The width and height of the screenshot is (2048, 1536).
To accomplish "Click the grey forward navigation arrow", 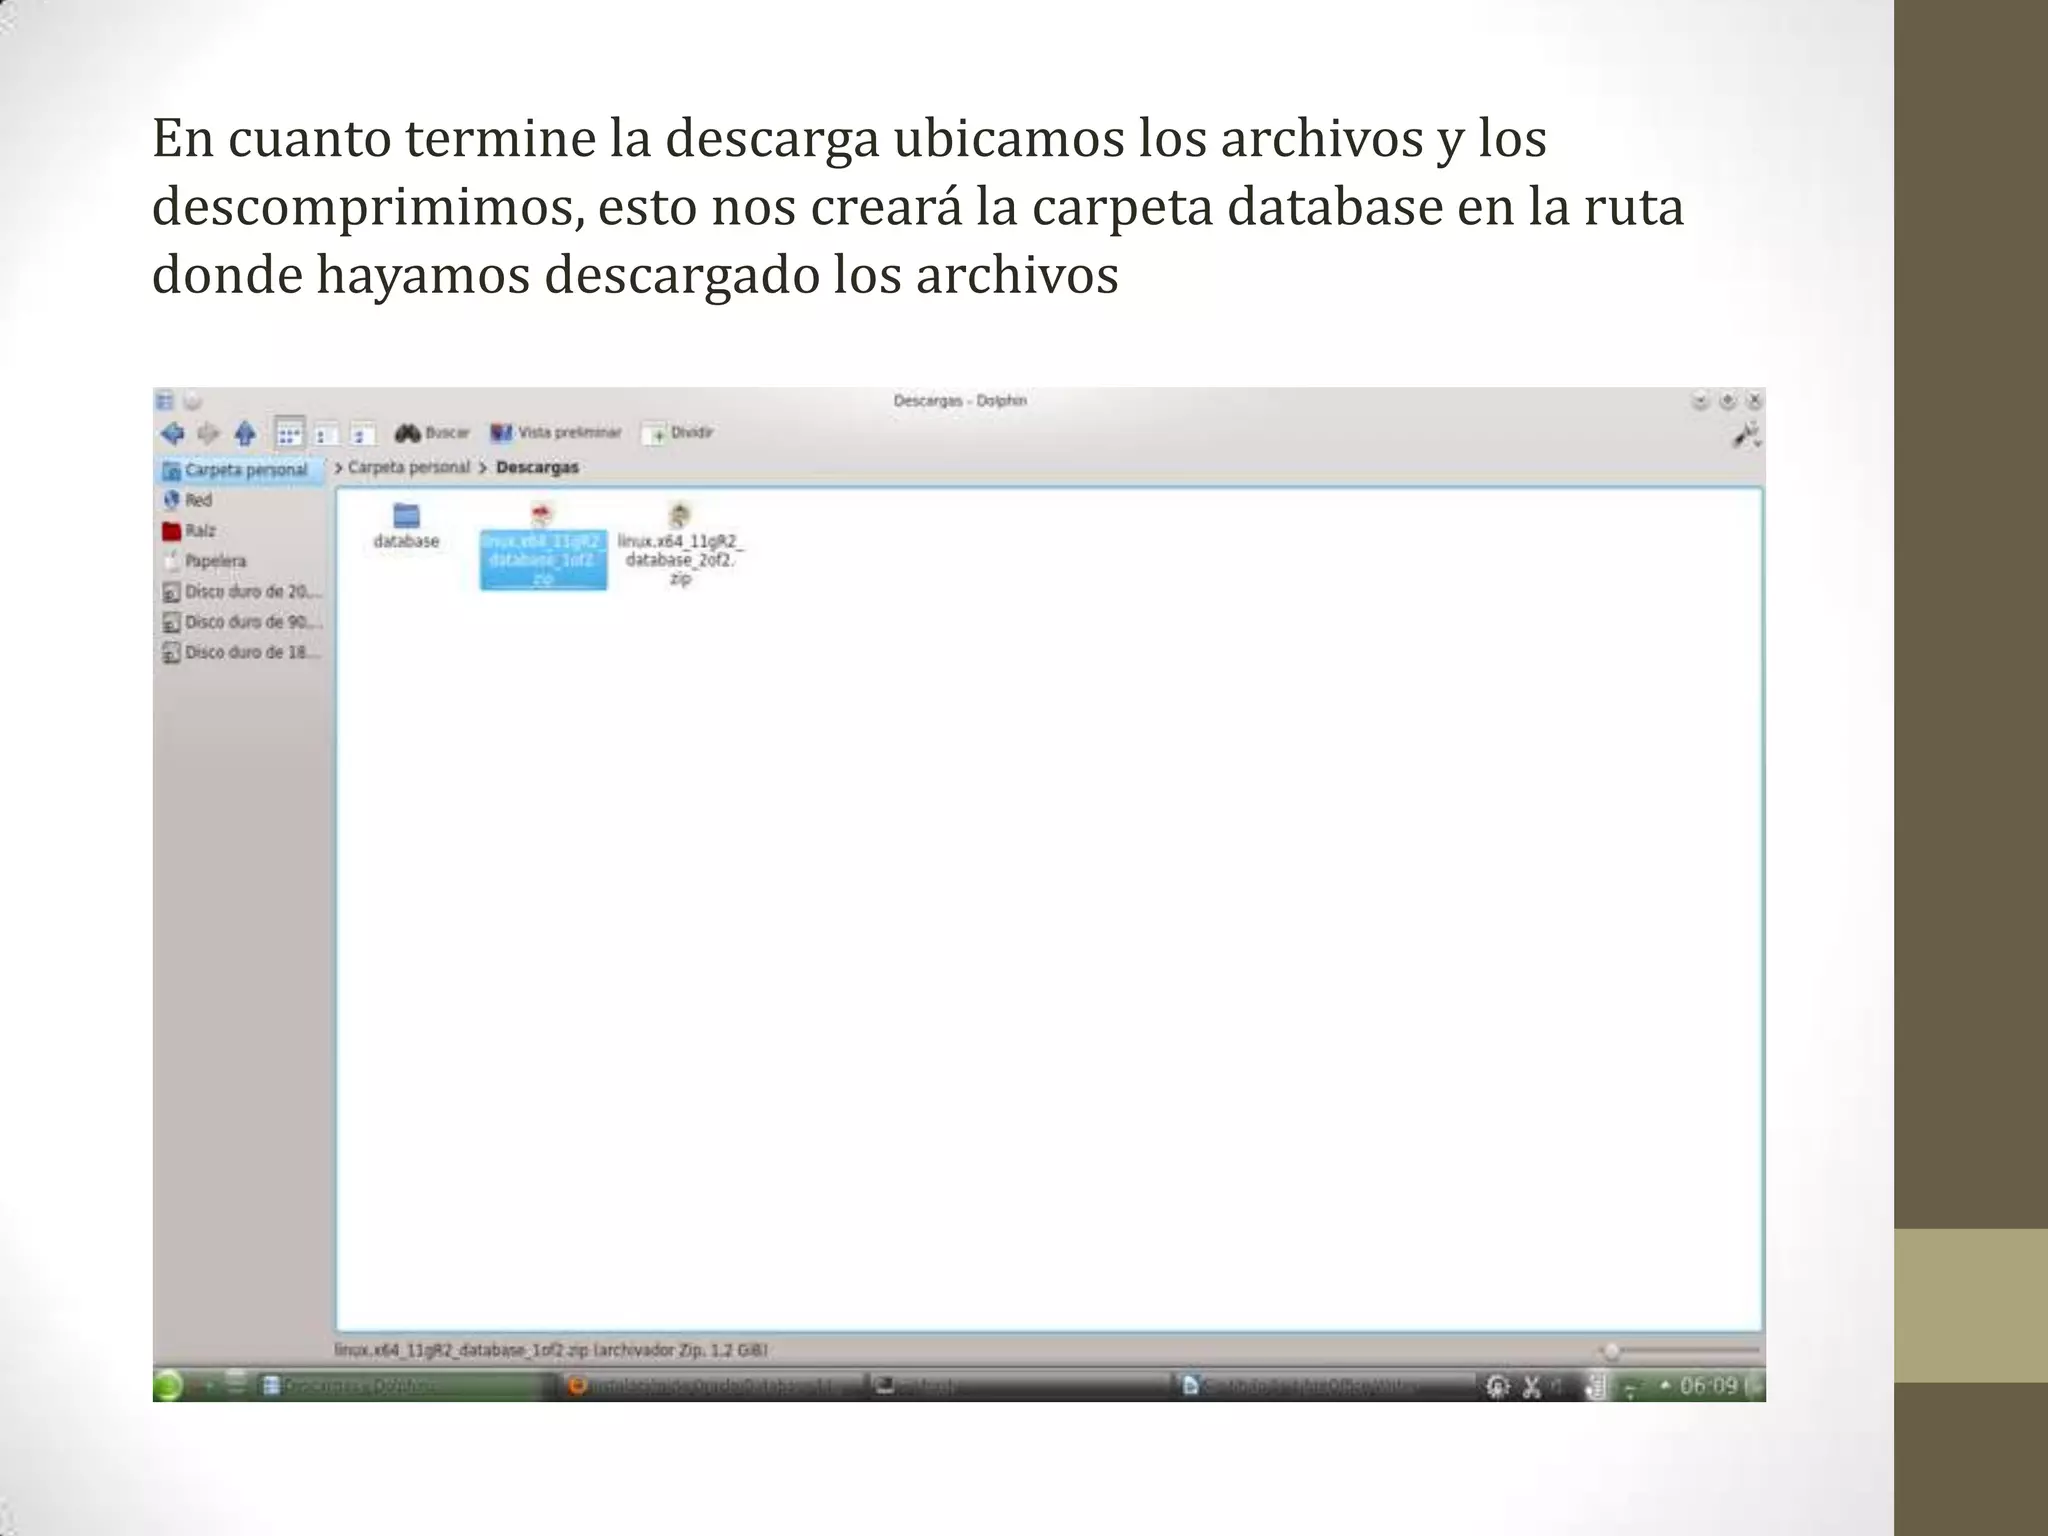I will (209, 434).
